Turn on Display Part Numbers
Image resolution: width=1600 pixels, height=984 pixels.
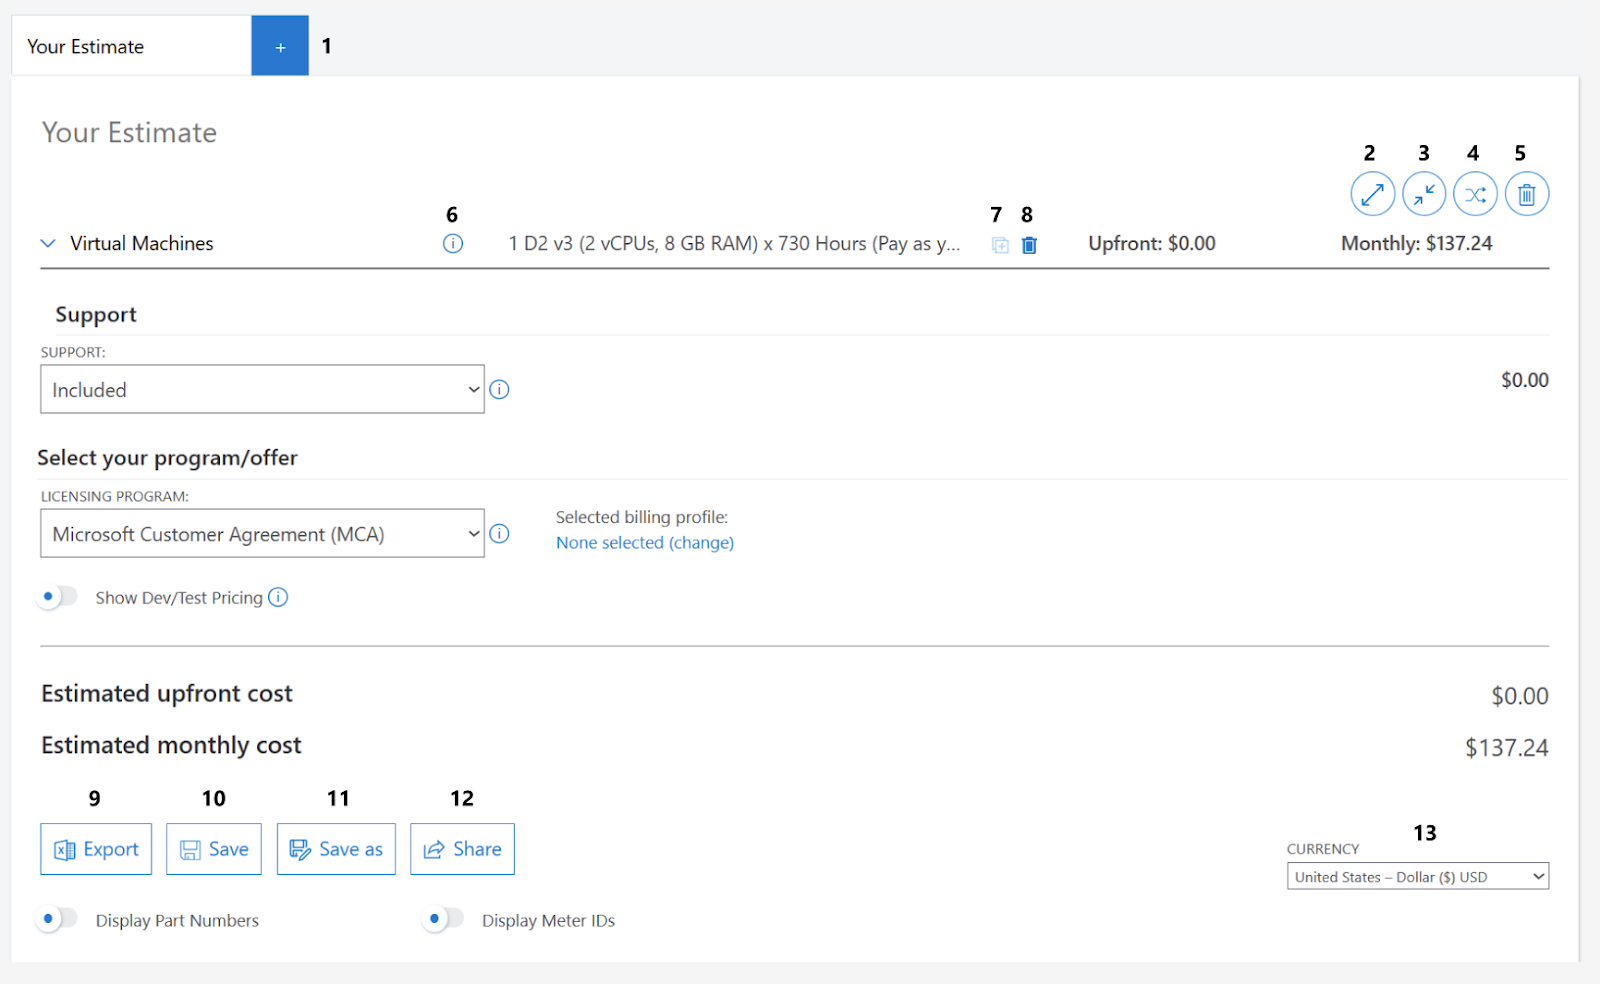coord(57,918)
